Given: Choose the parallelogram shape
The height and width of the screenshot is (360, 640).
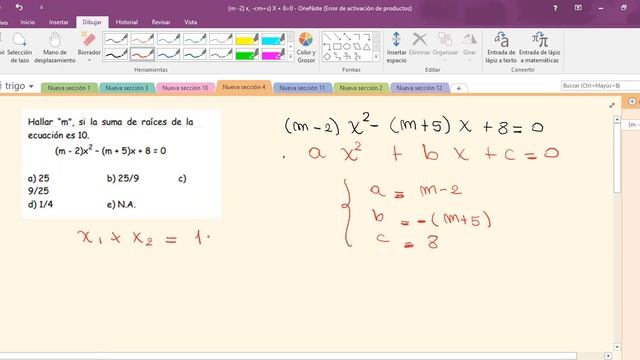Looking at the screenshot, I should click(x=357, y=47).
